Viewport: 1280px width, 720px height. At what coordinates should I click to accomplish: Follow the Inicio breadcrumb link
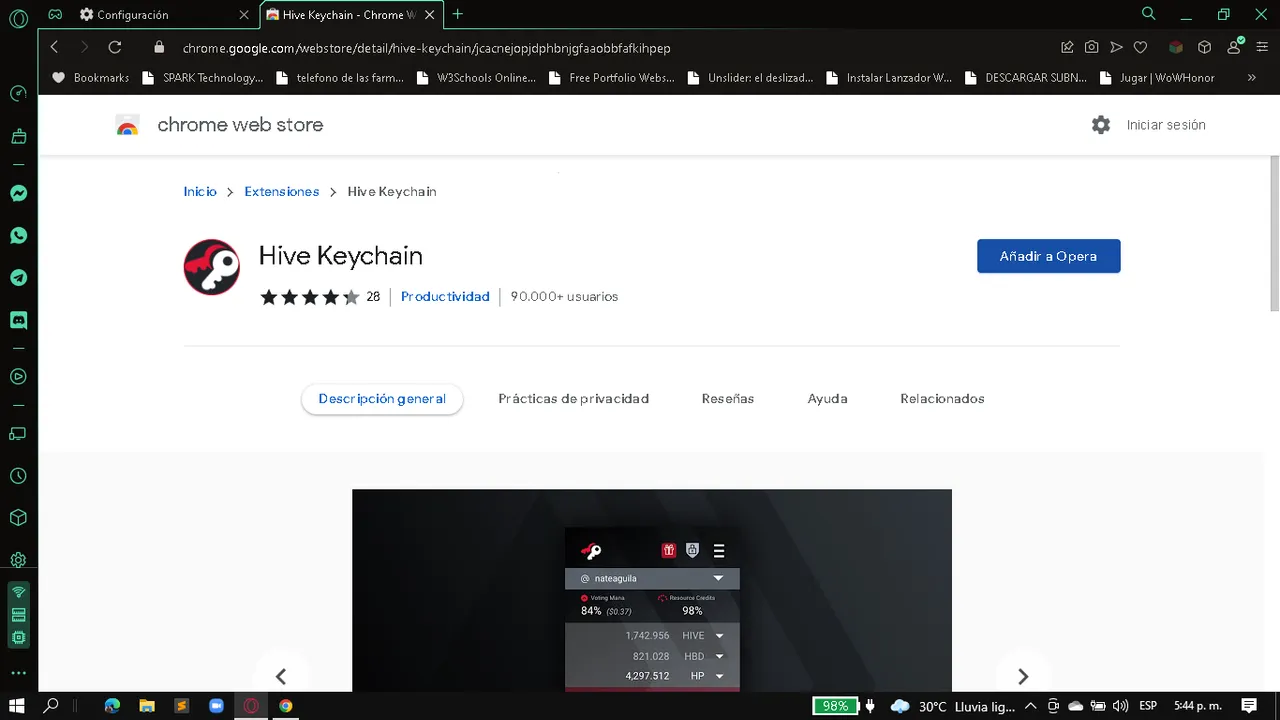point(200,191)
